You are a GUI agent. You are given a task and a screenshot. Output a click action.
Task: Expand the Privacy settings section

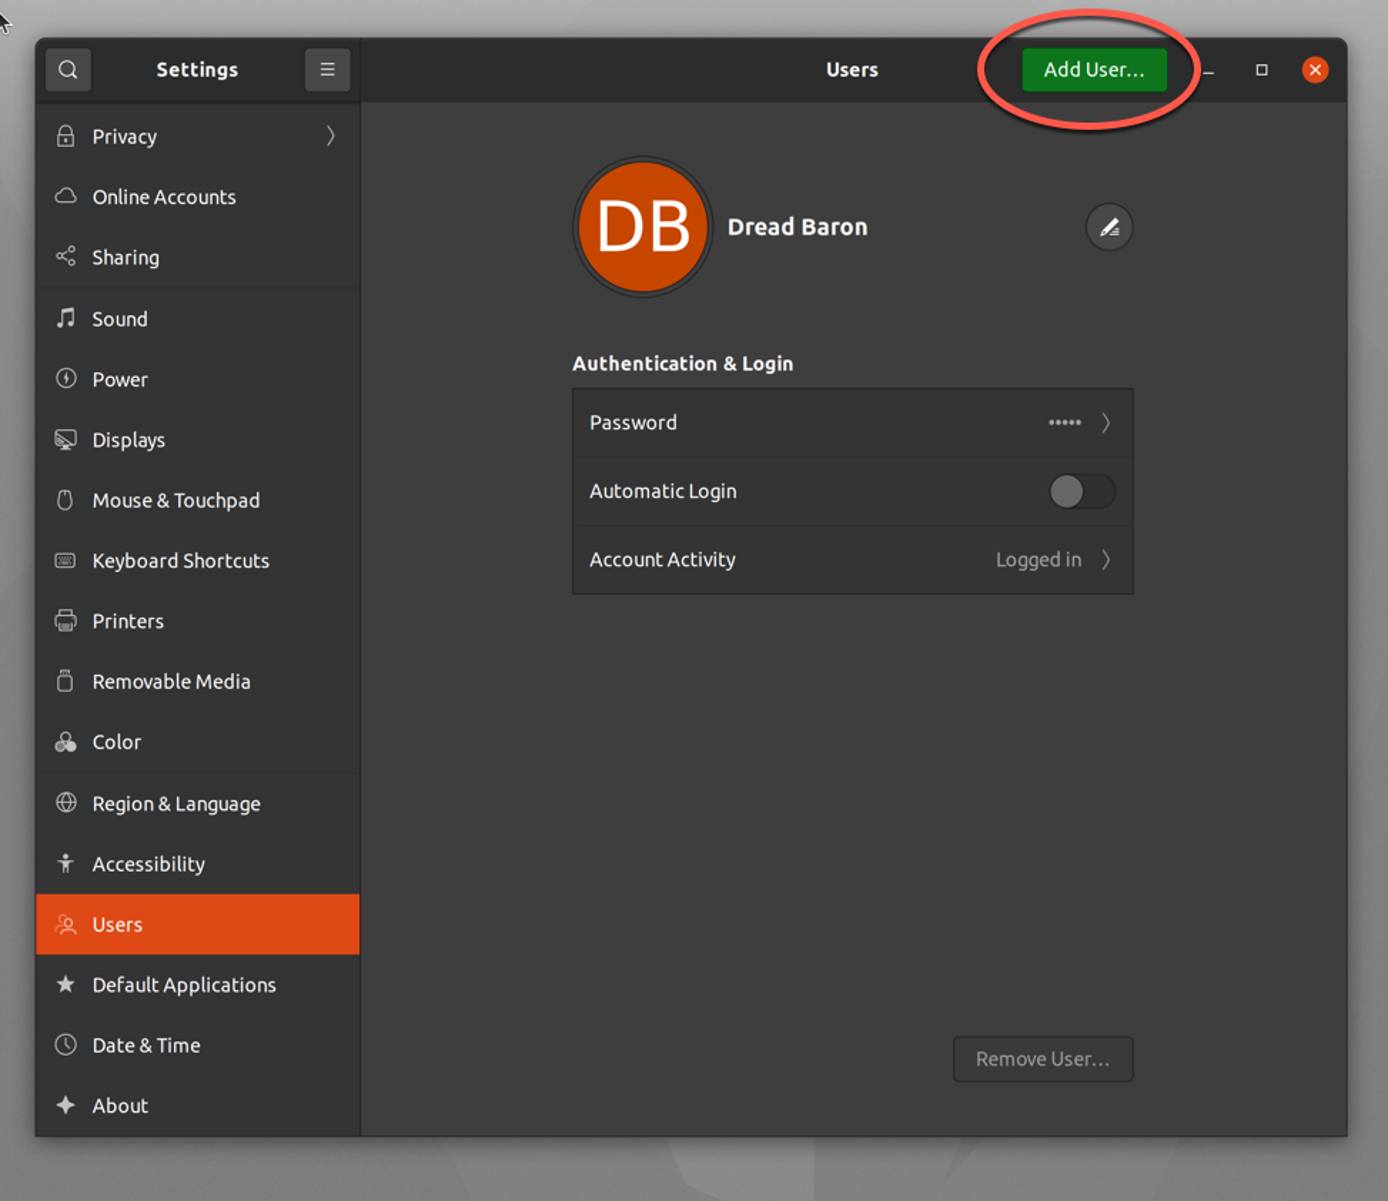[x=197, y=136]
